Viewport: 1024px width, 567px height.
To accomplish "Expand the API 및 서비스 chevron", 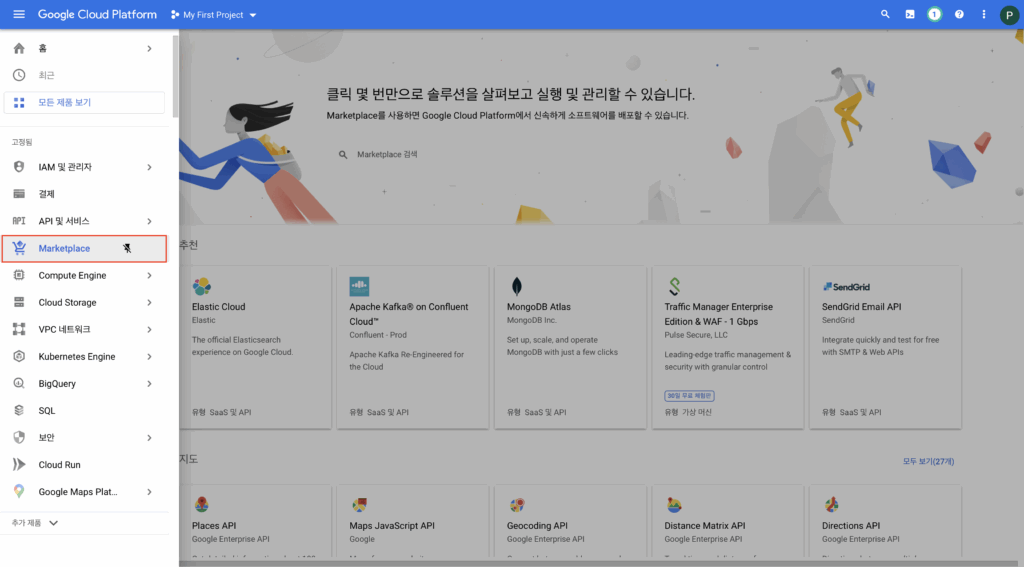I will tap(150, 221).
